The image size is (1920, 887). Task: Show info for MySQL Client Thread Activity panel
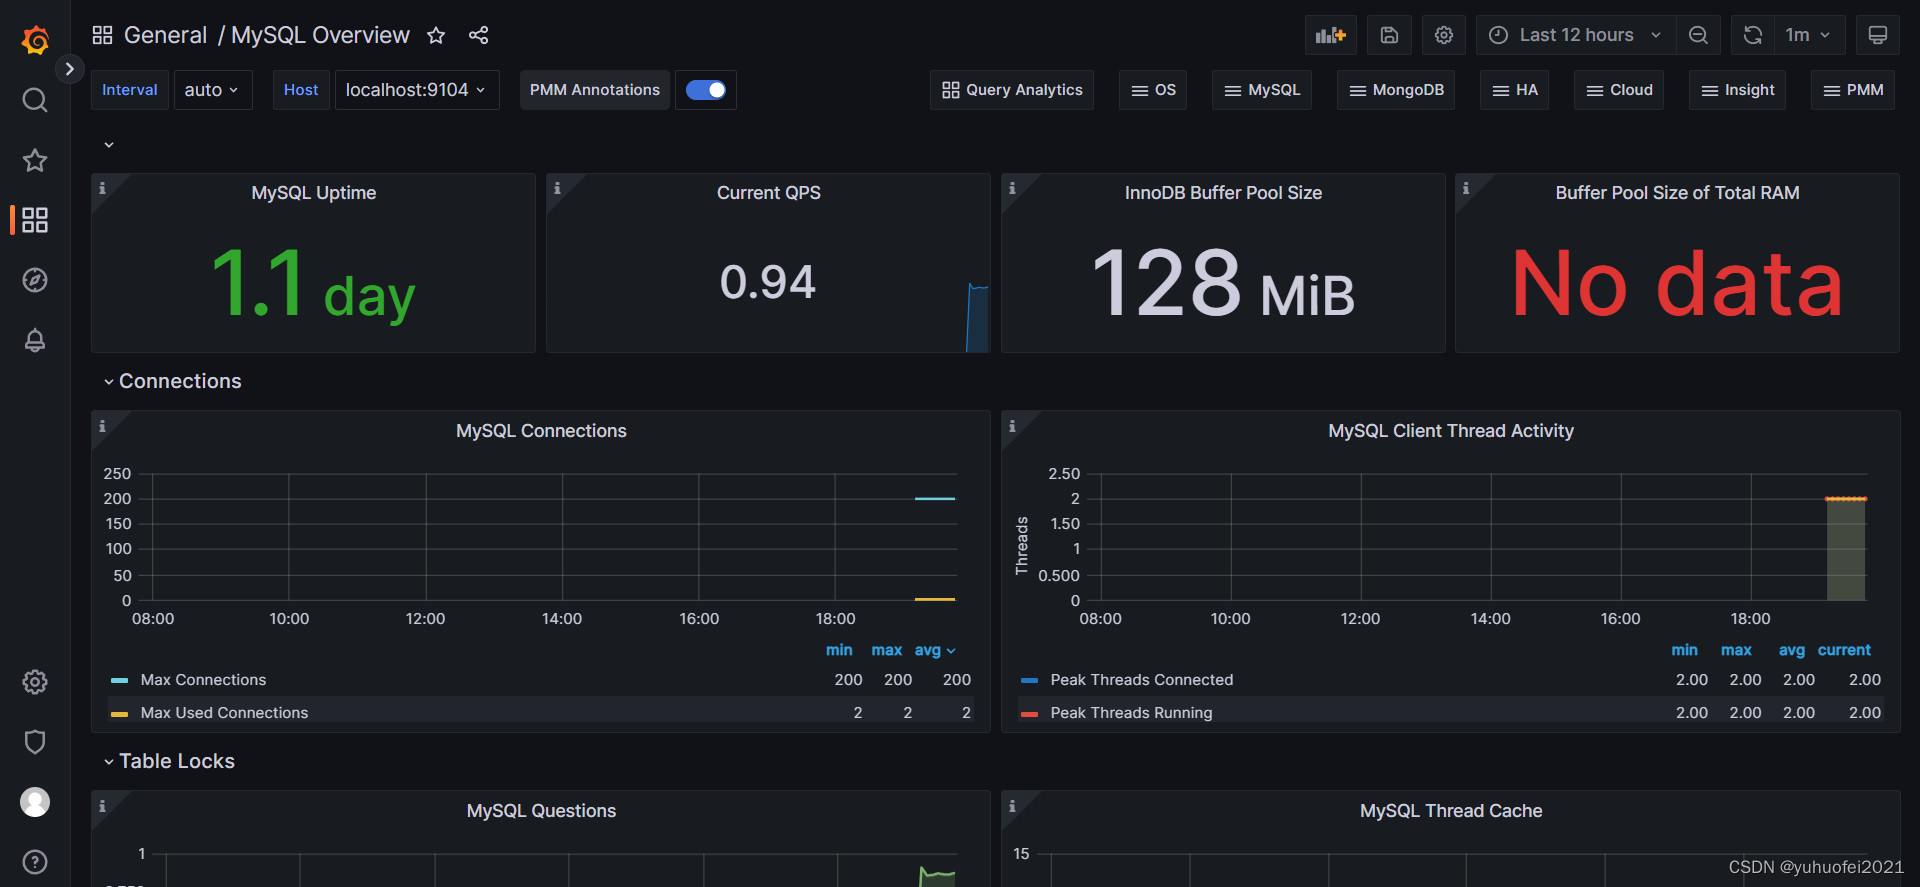[x=1012, y=426]
